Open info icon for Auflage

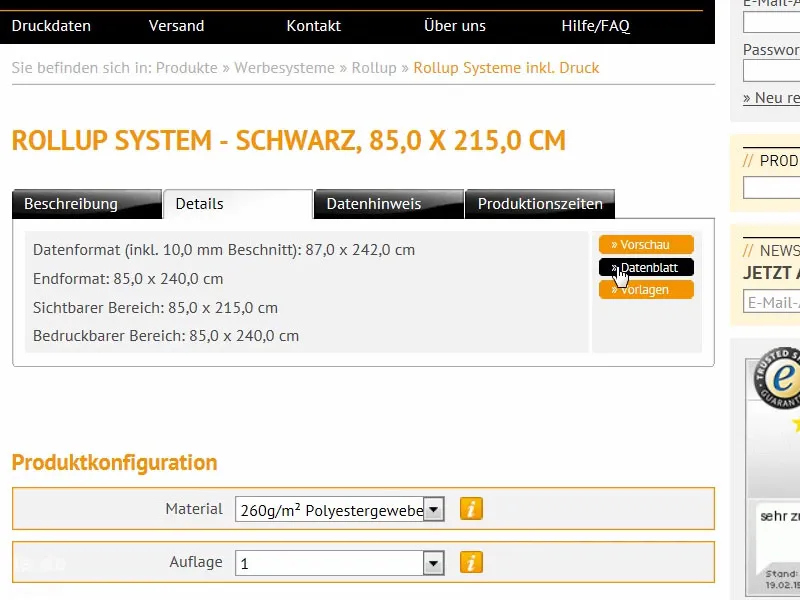point(471,562)
